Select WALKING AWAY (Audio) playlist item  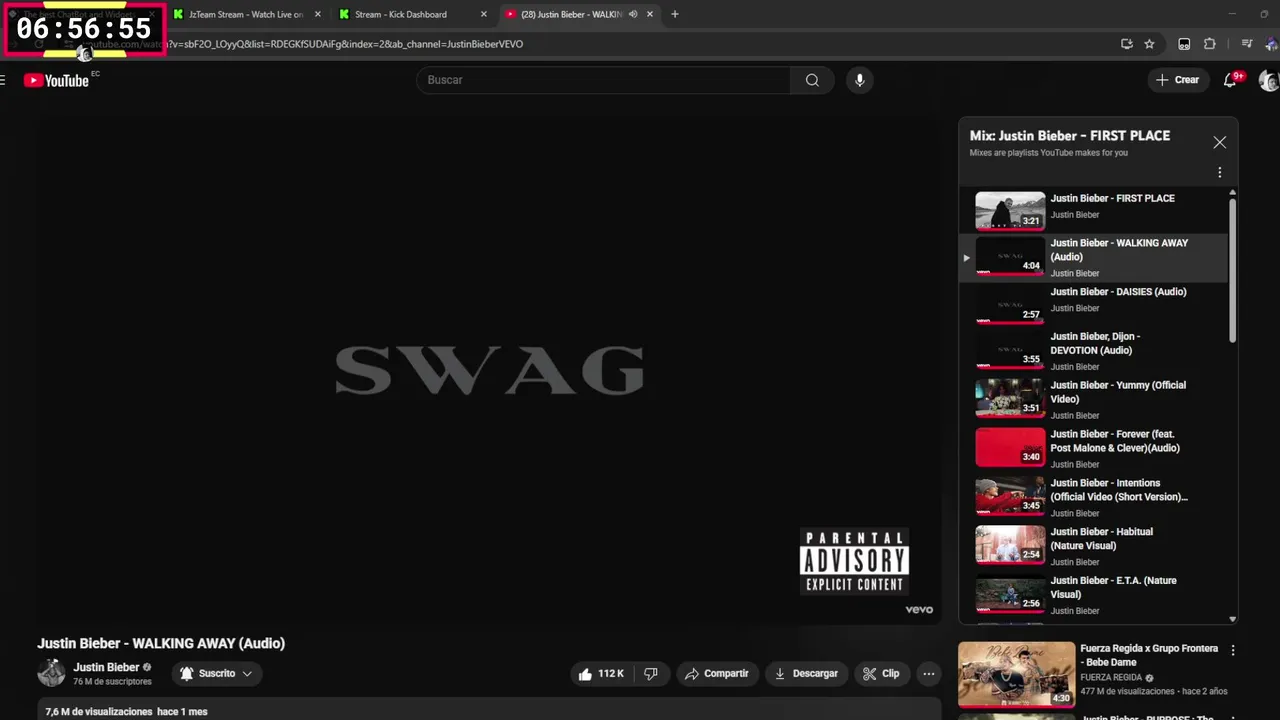tap(1093, 258)
